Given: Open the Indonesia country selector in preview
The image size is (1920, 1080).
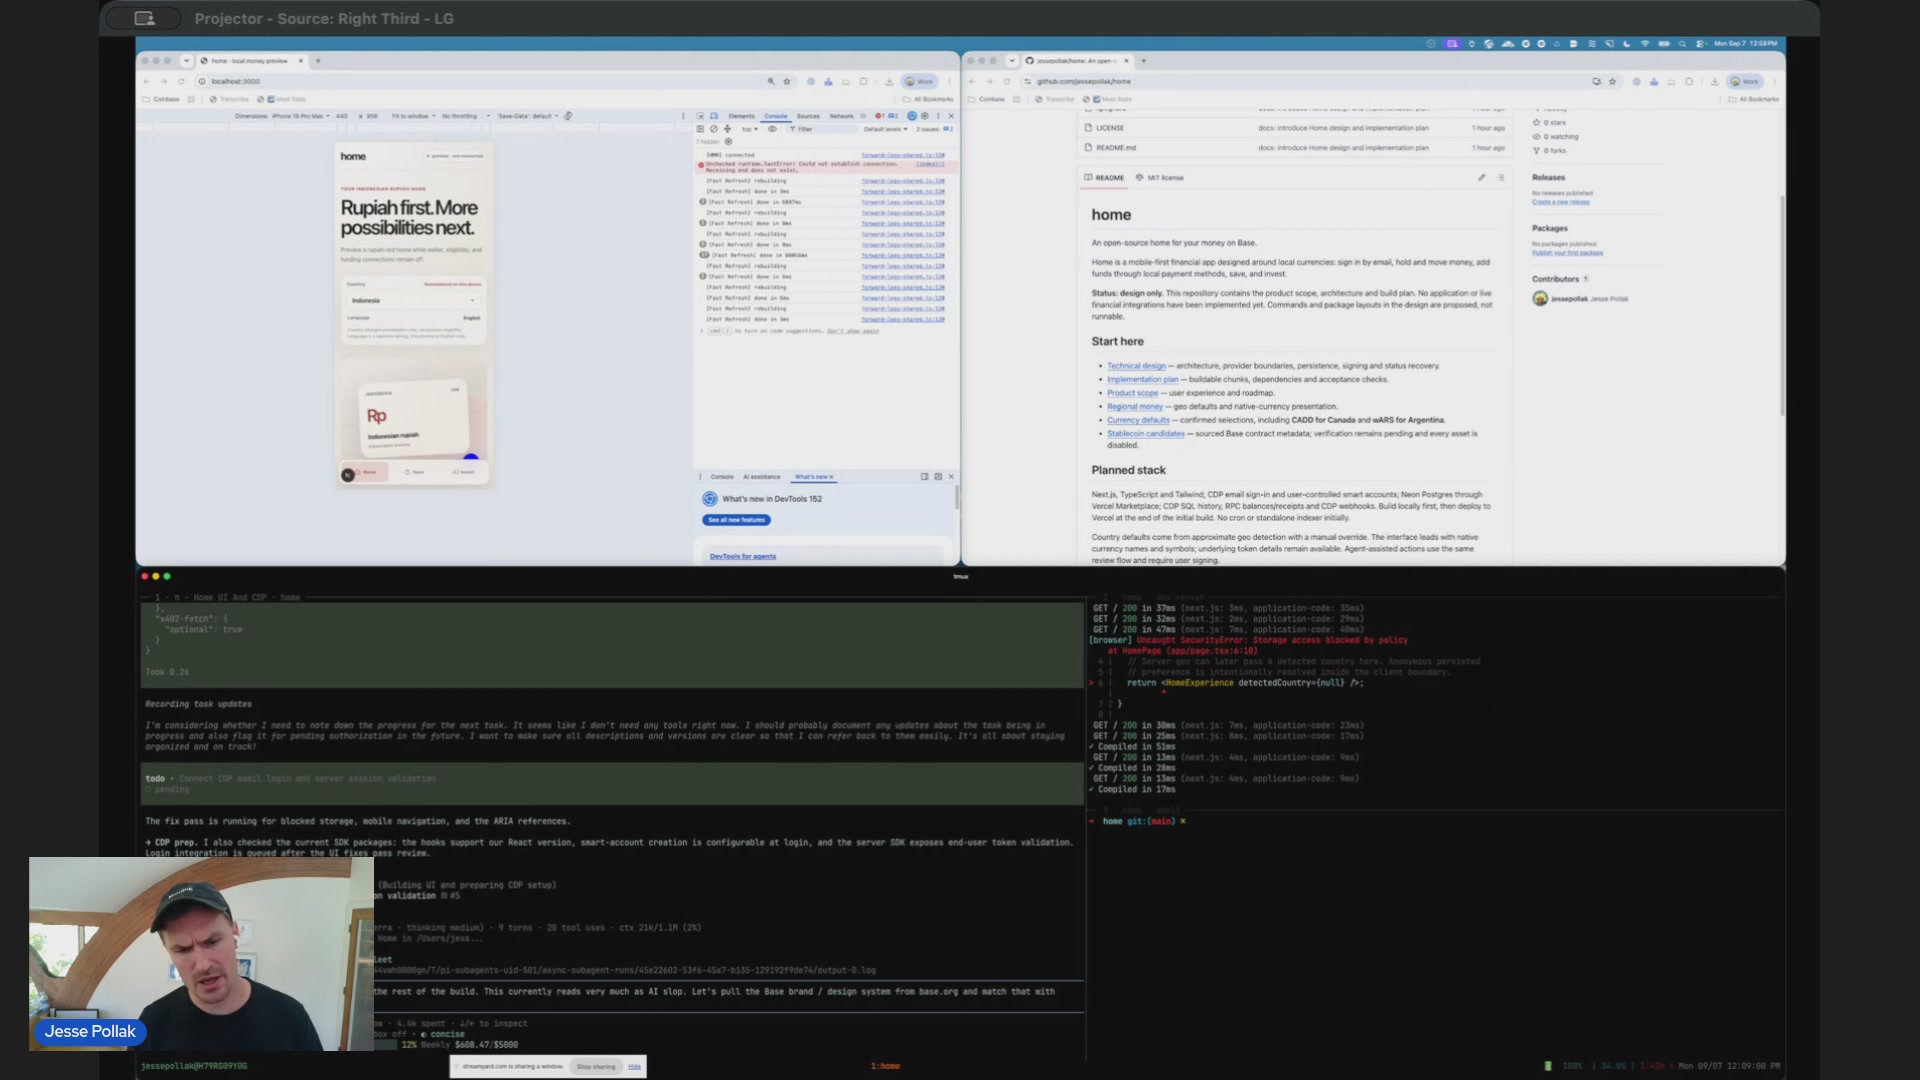Looking at the screenshot, I should [412, 300].
